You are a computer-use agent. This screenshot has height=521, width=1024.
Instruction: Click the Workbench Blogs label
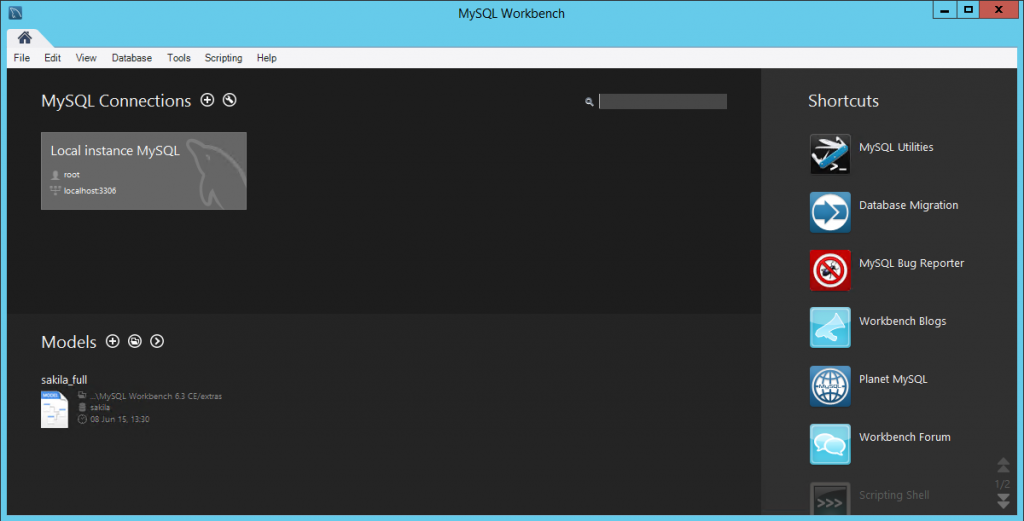[903, 321]
